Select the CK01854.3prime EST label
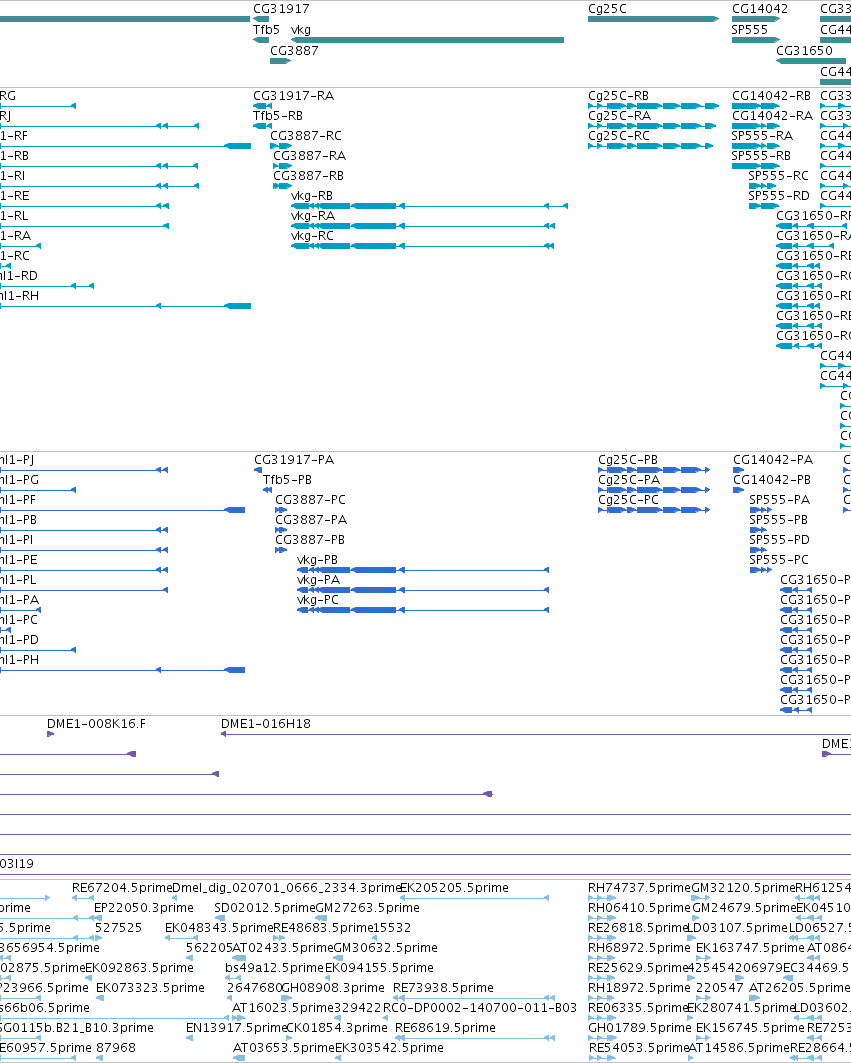851x1063 pixels. click(x=336, y=1028)
